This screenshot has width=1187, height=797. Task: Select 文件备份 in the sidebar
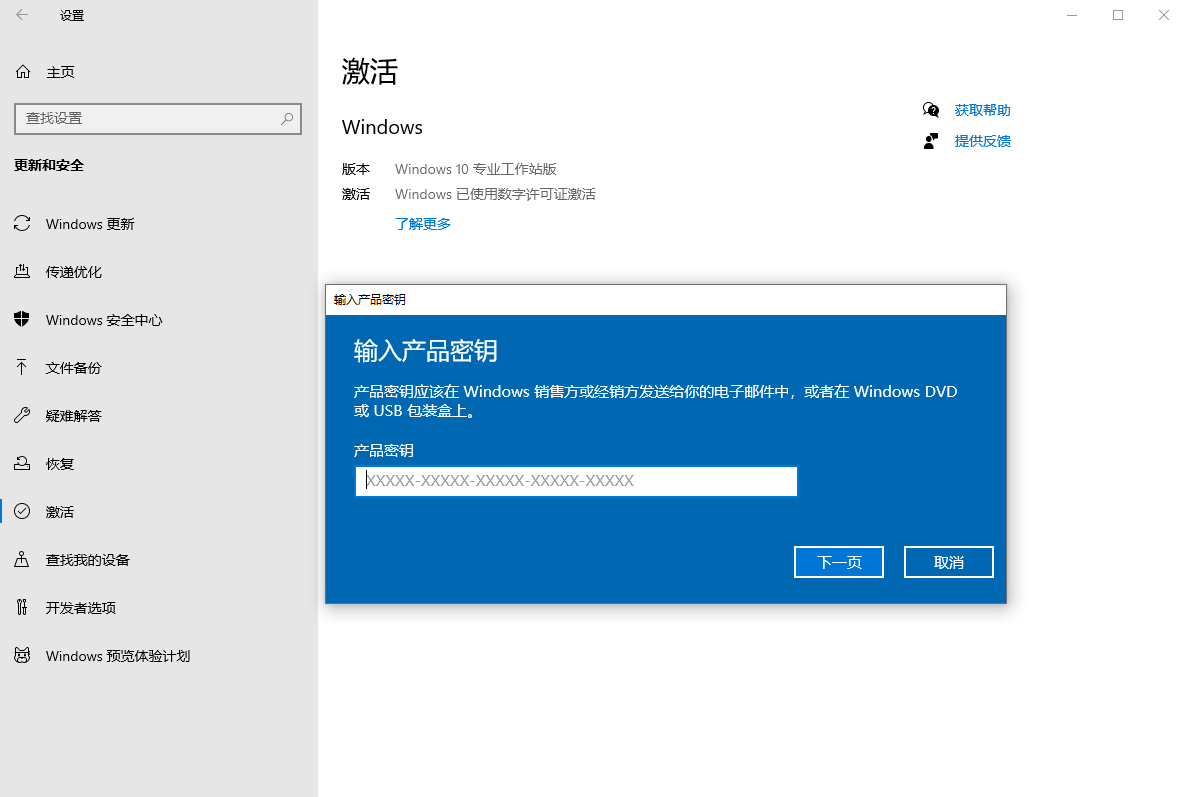tap(73, 368)
